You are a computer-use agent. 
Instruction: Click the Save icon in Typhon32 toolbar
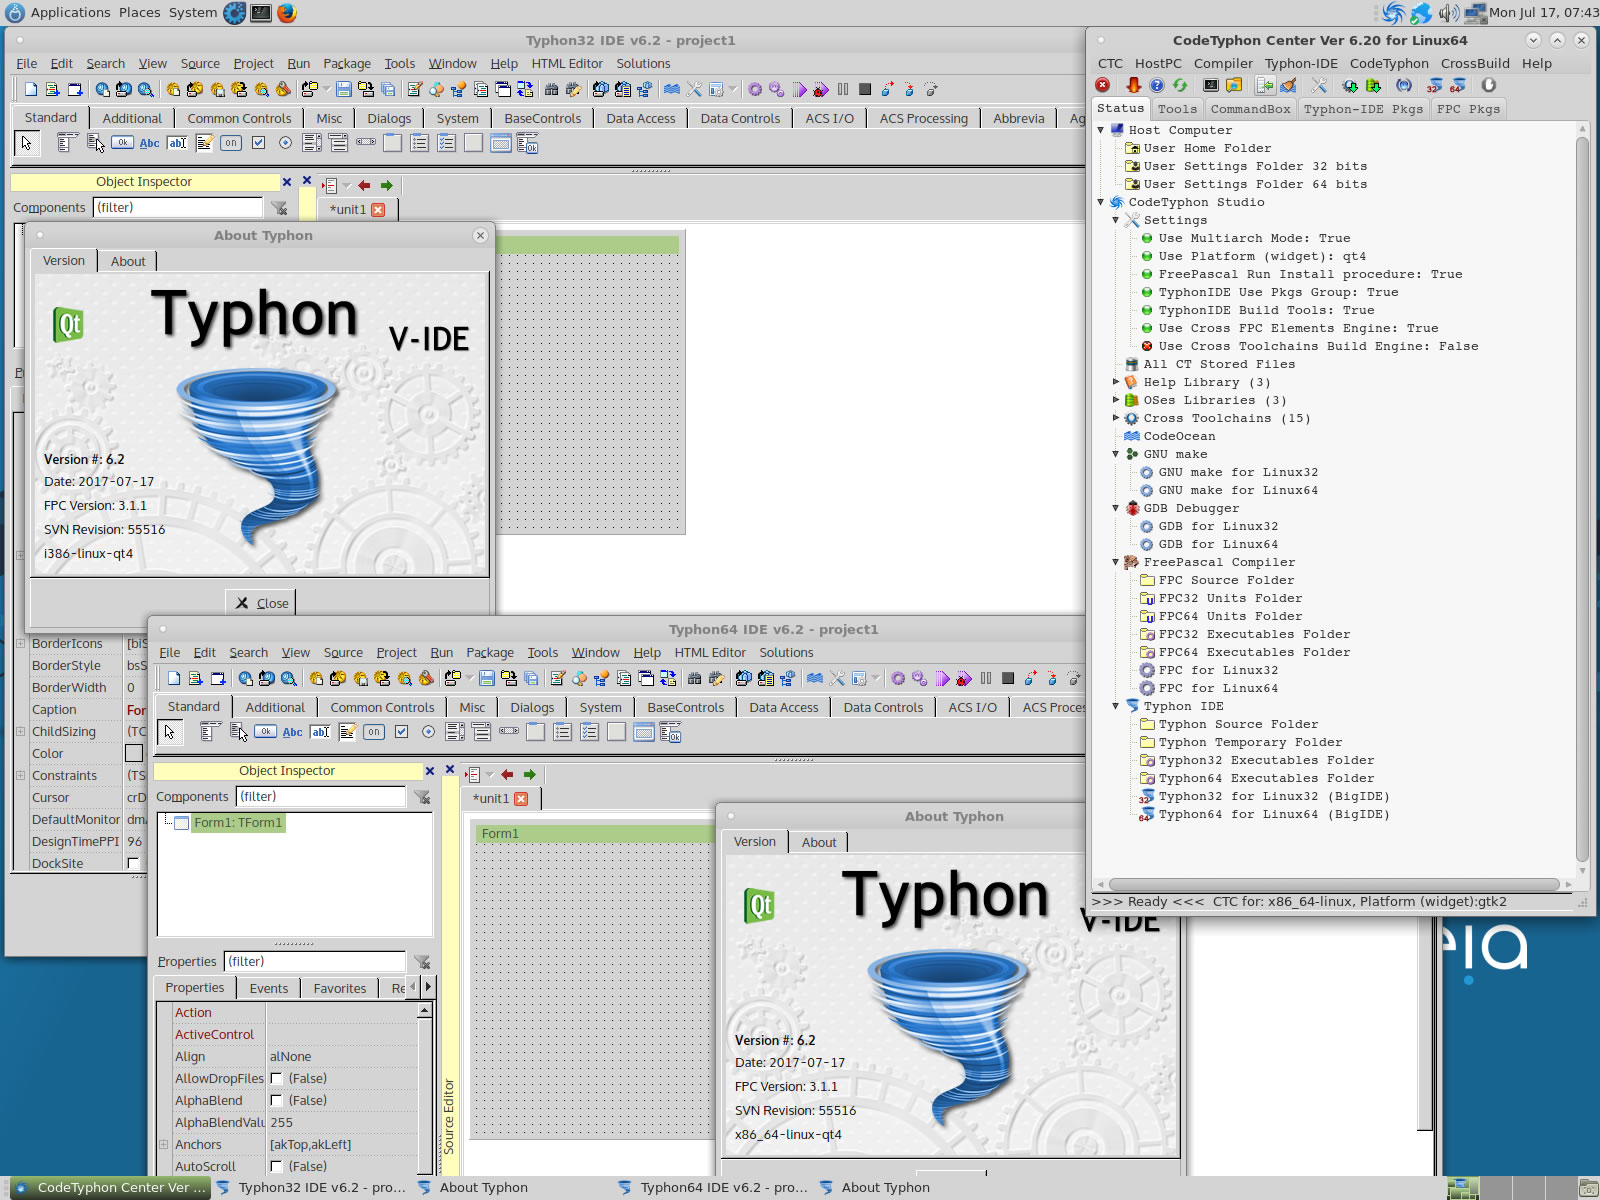pos(343,89)
